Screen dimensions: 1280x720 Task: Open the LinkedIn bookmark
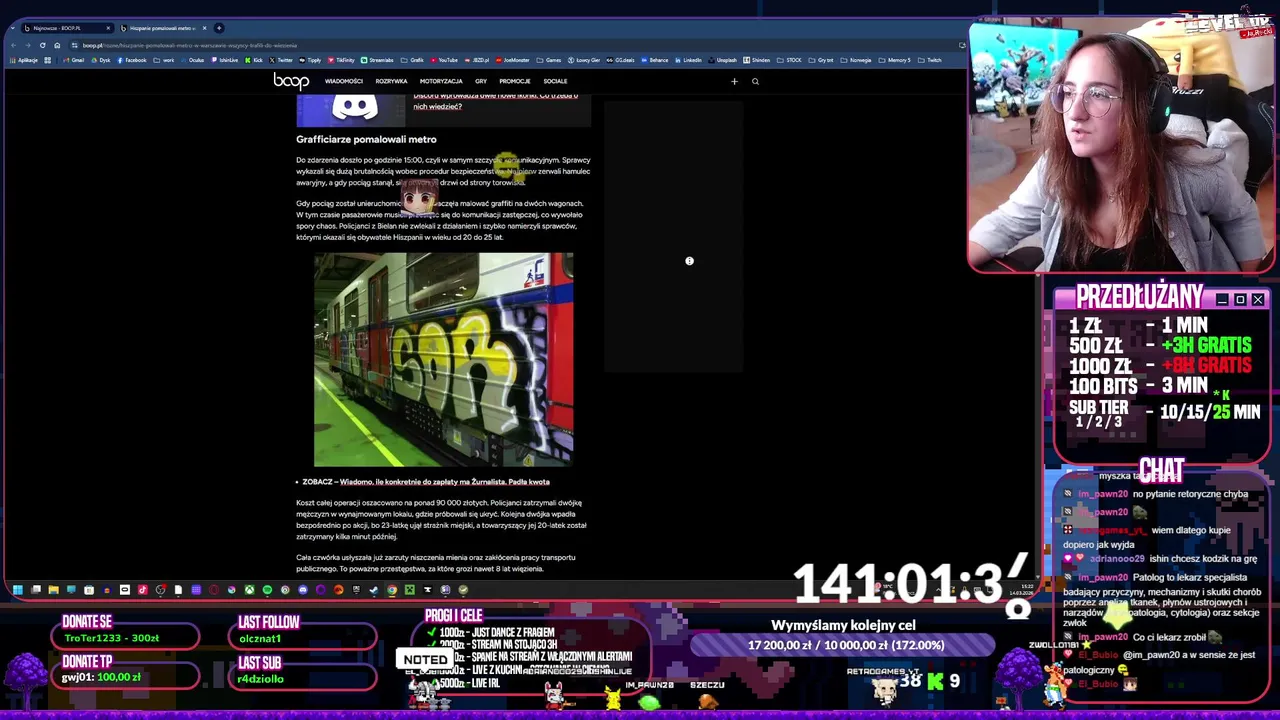coord(688,60)
